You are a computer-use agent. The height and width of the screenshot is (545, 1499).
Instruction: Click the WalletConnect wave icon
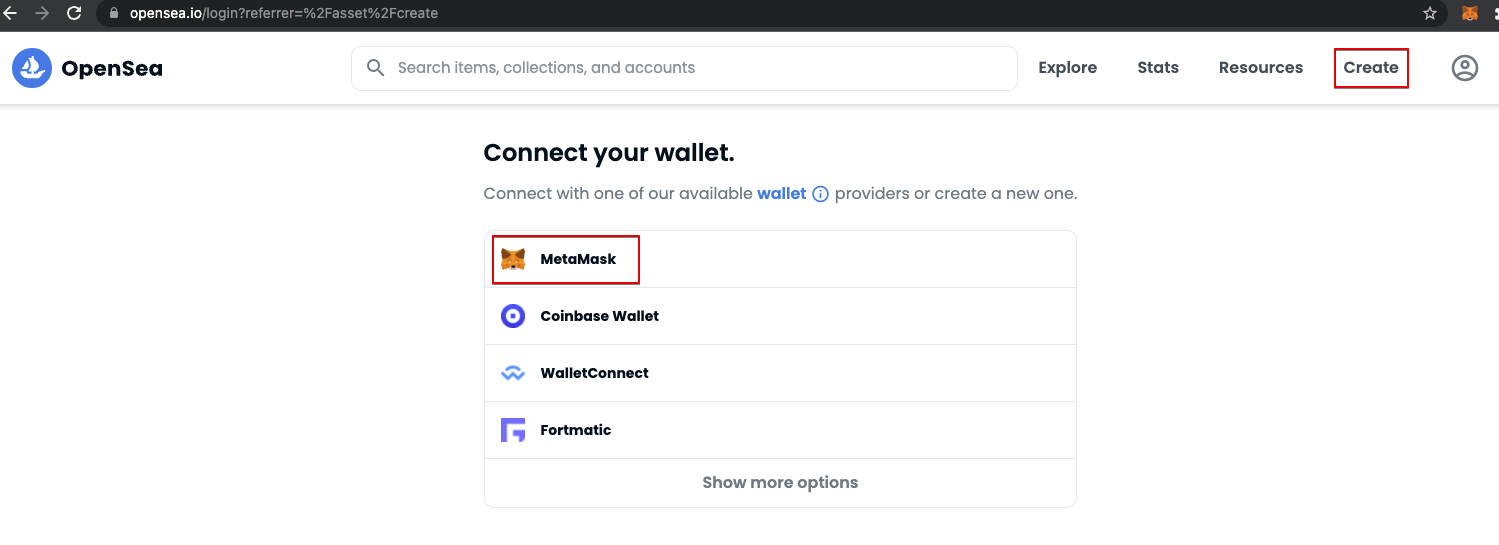click(x=513, y=373)
